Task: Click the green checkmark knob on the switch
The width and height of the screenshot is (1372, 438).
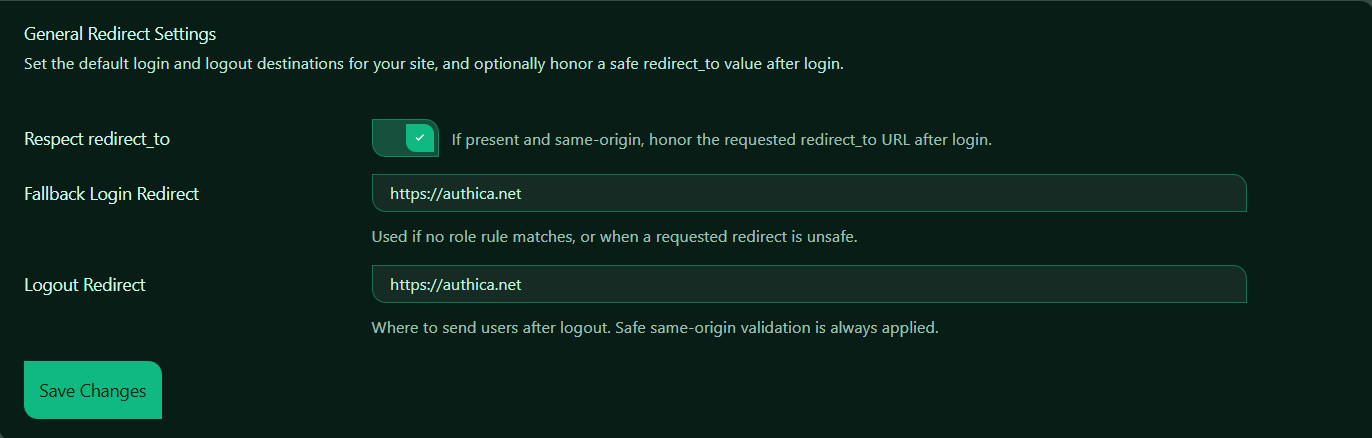Action: 420,138
